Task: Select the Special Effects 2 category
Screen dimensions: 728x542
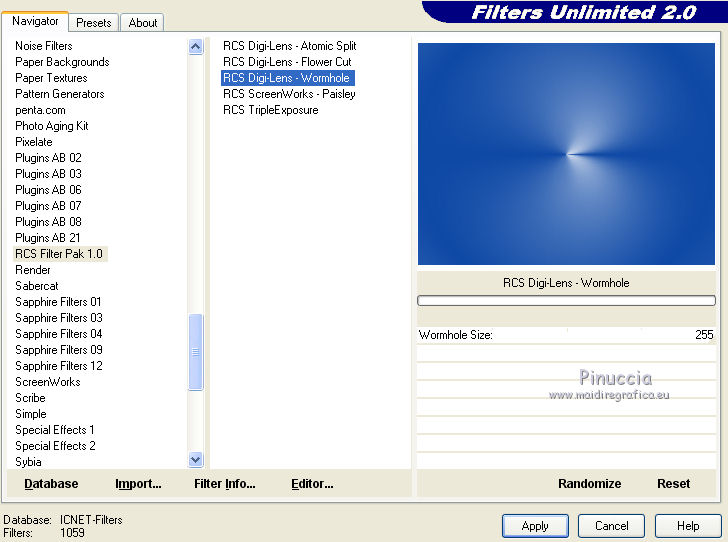Action: [55, 446]
